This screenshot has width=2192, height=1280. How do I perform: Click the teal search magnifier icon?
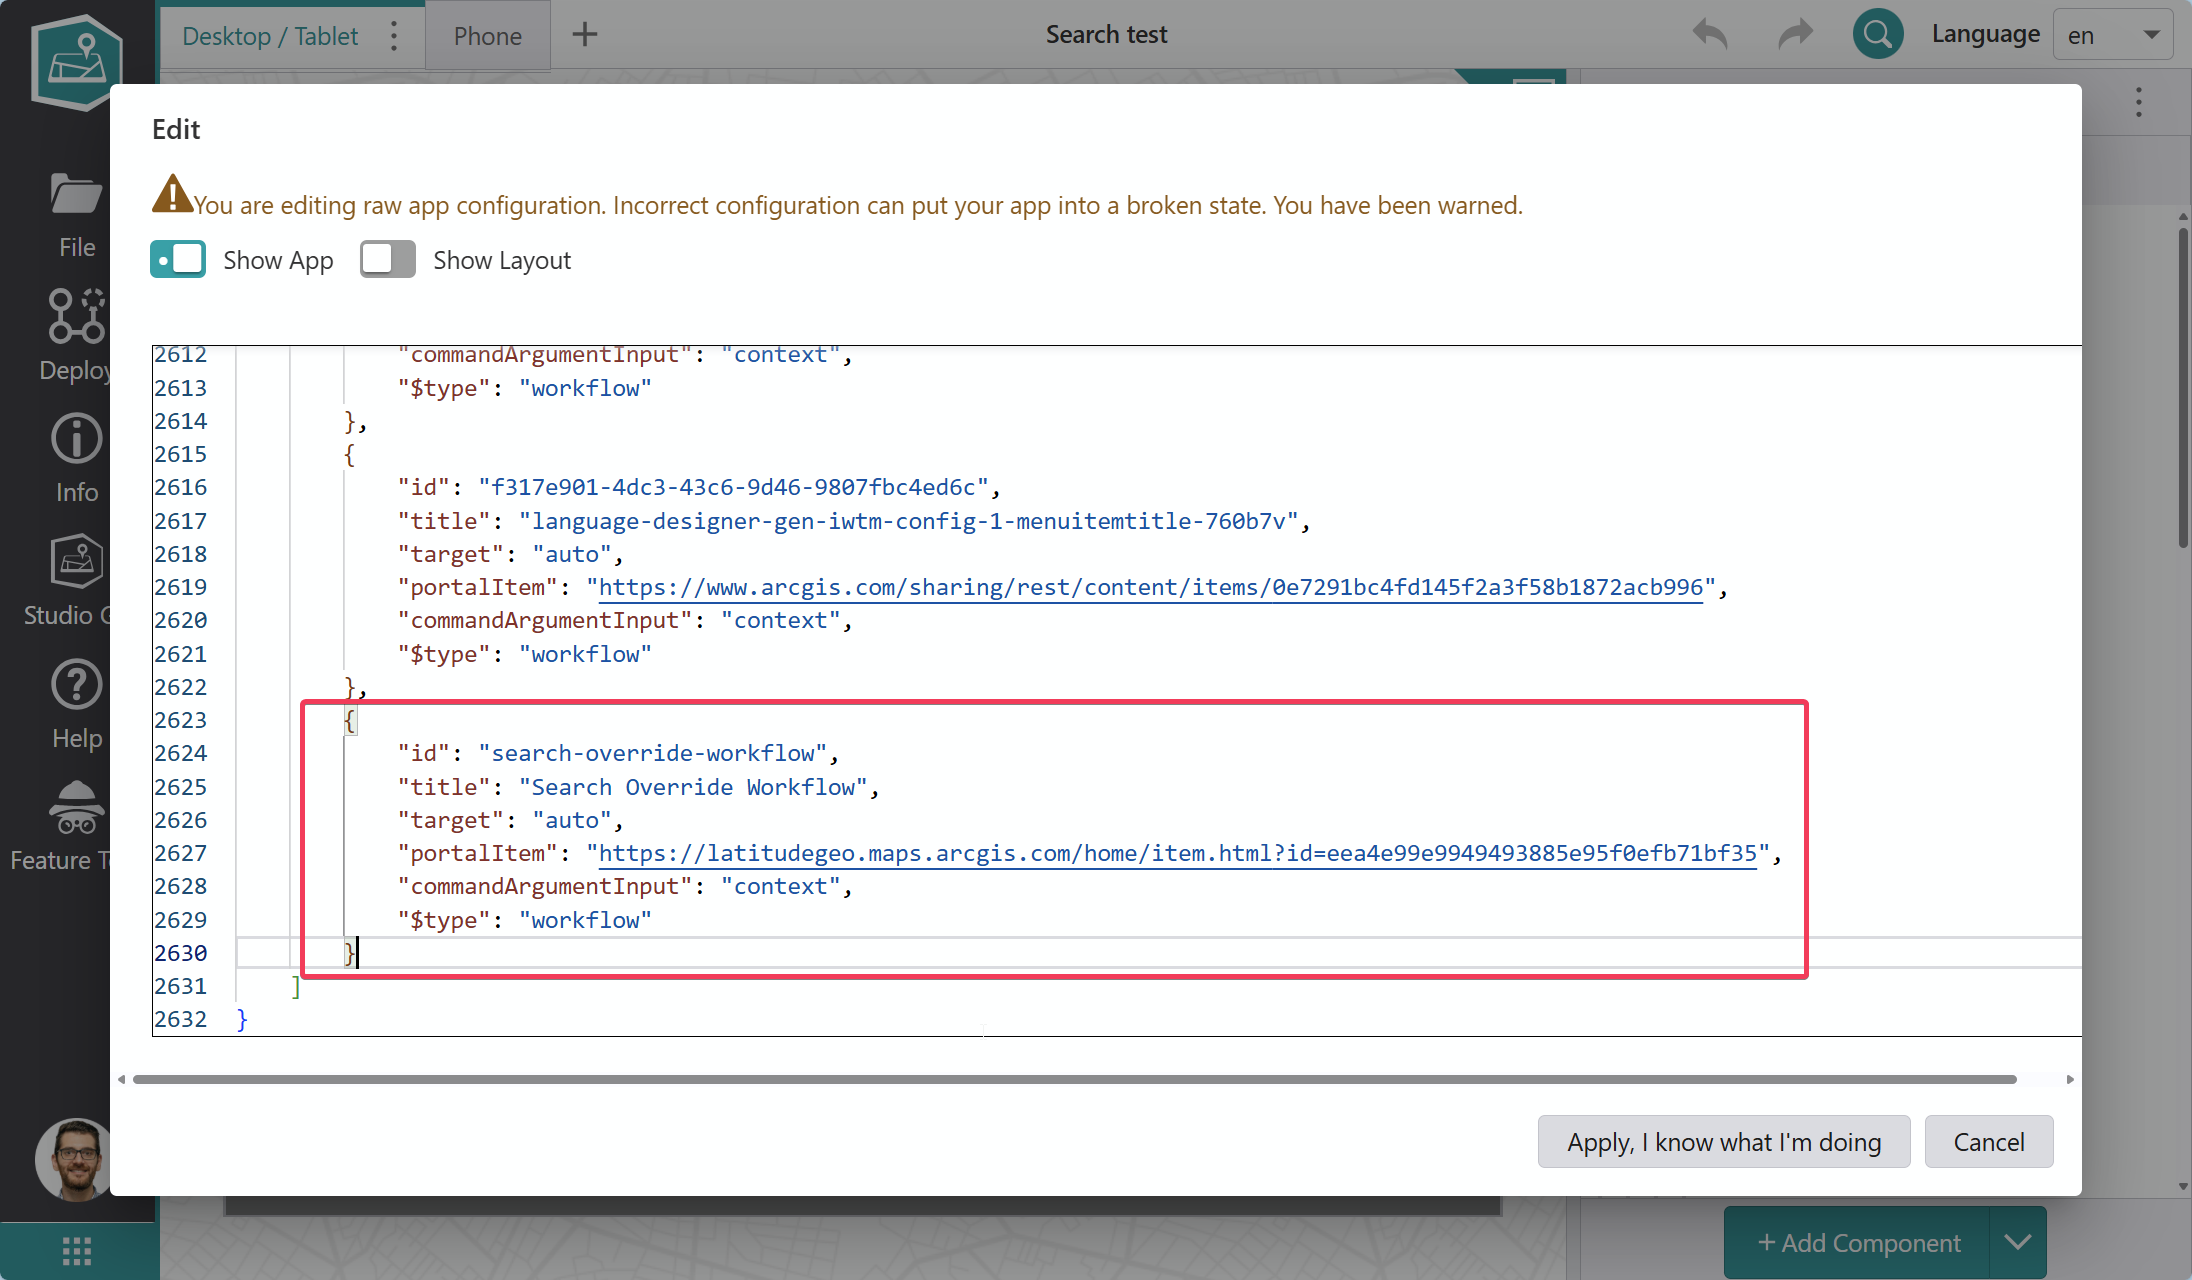[1877, 35]
